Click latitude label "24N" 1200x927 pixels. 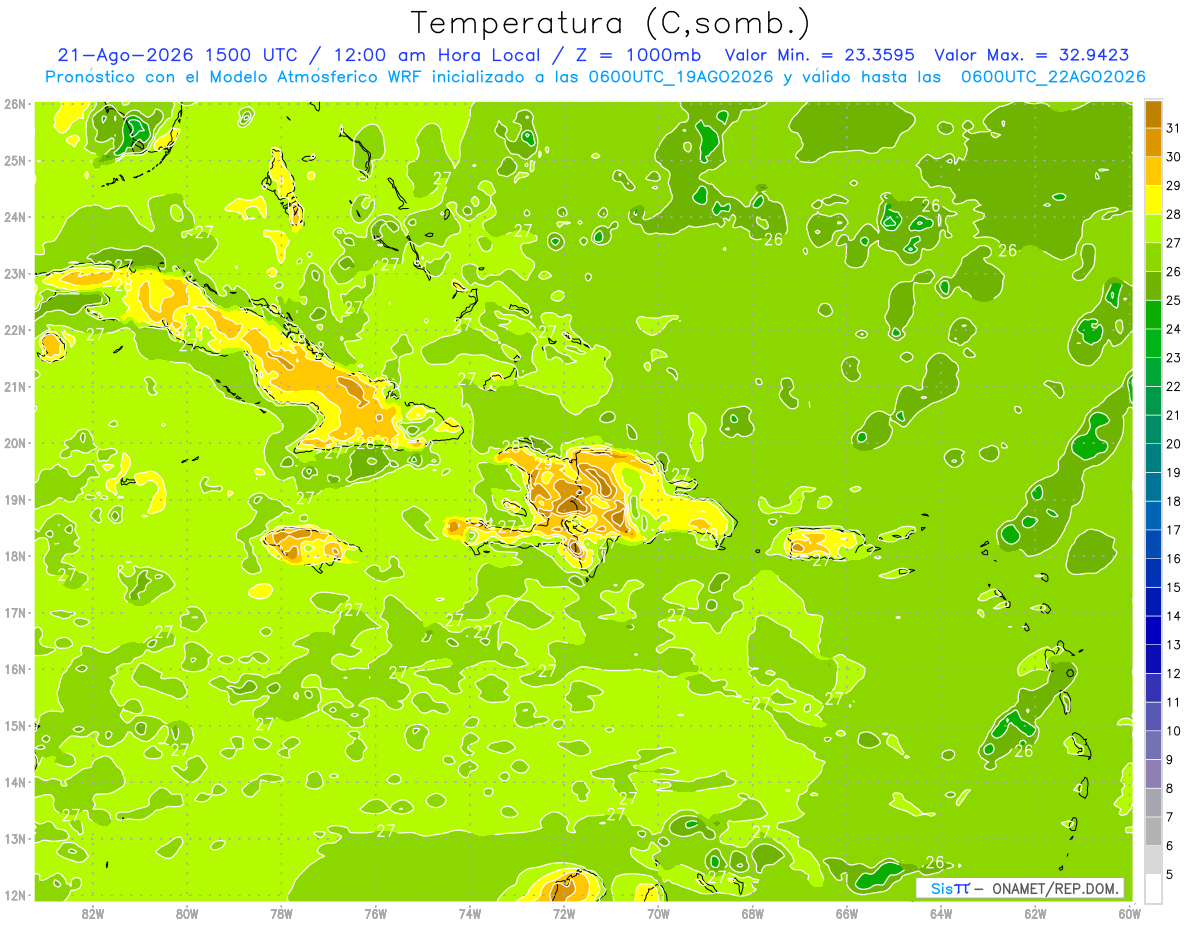tap(15, 217)
